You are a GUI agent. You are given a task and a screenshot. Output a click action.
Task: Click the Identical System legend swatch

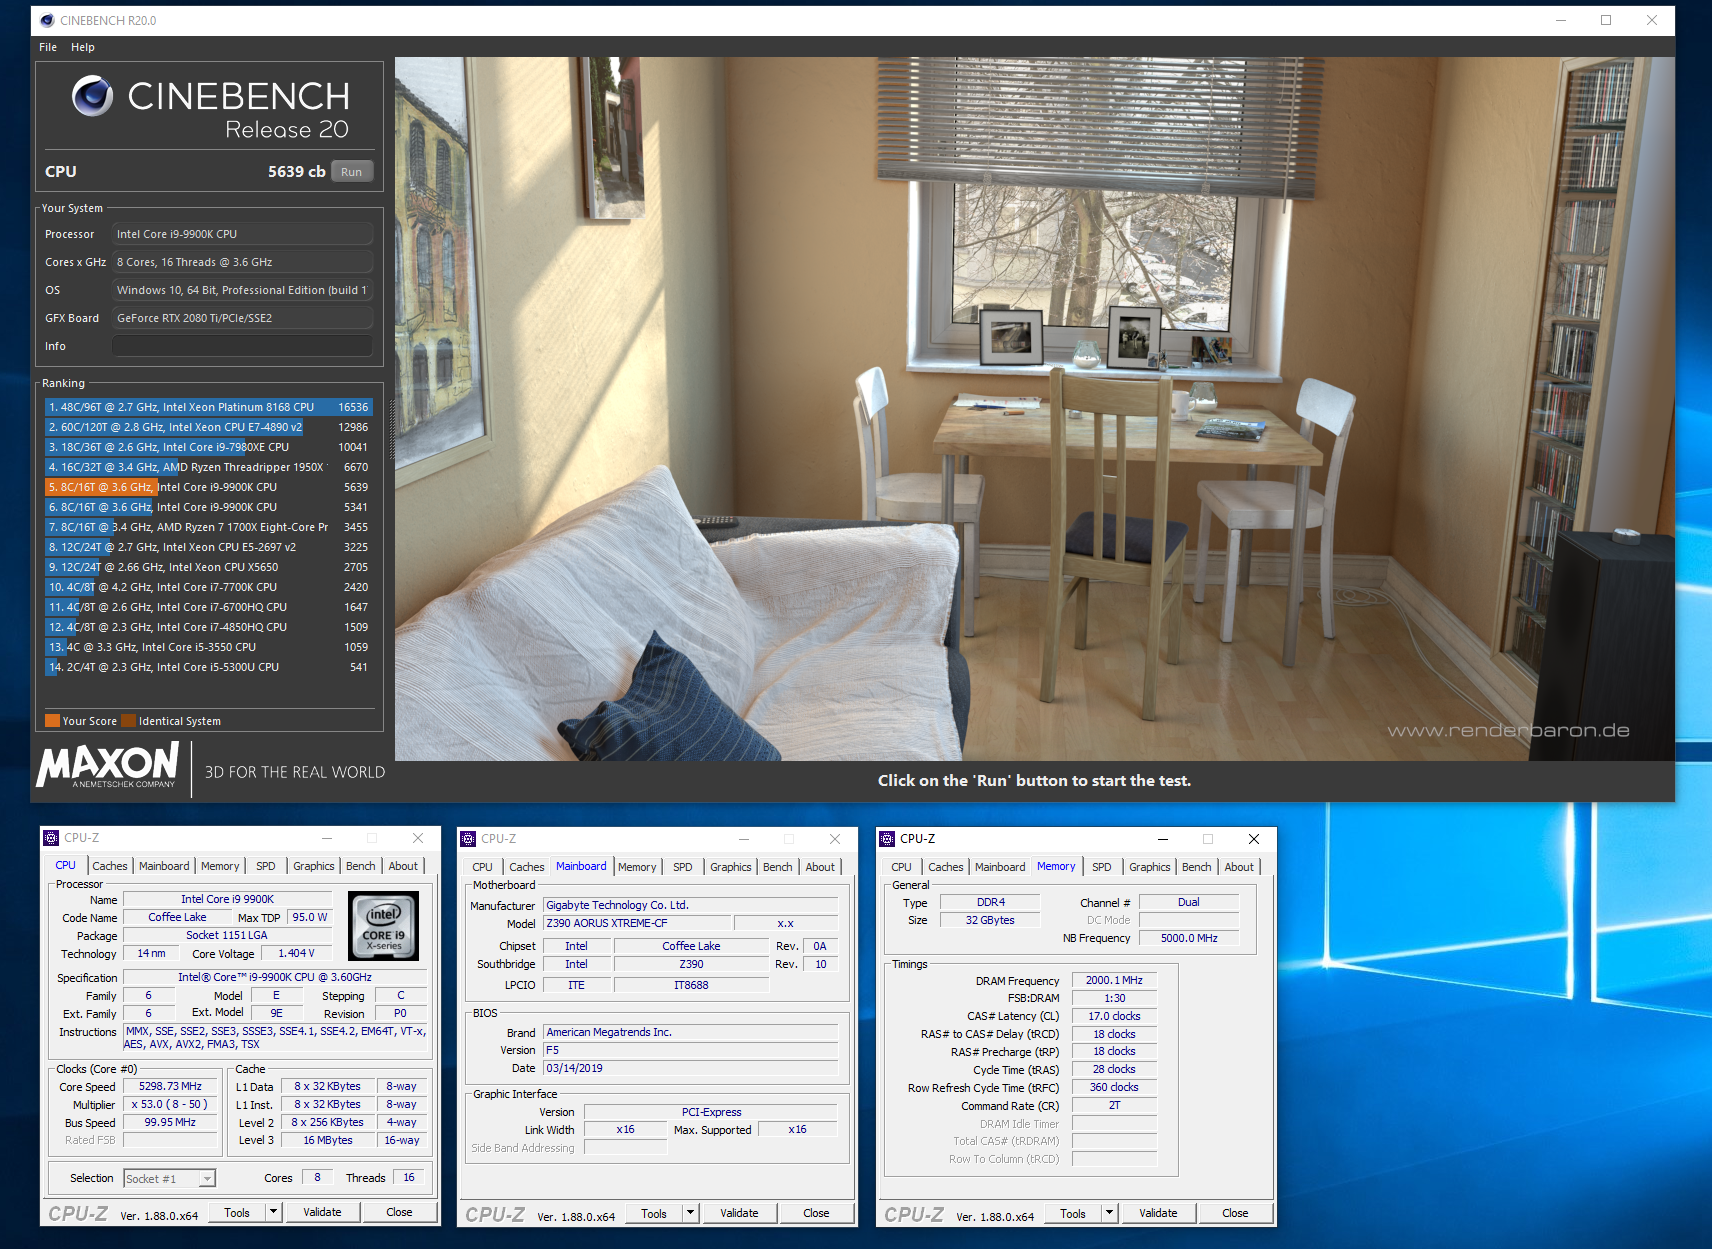pos(128,720)
